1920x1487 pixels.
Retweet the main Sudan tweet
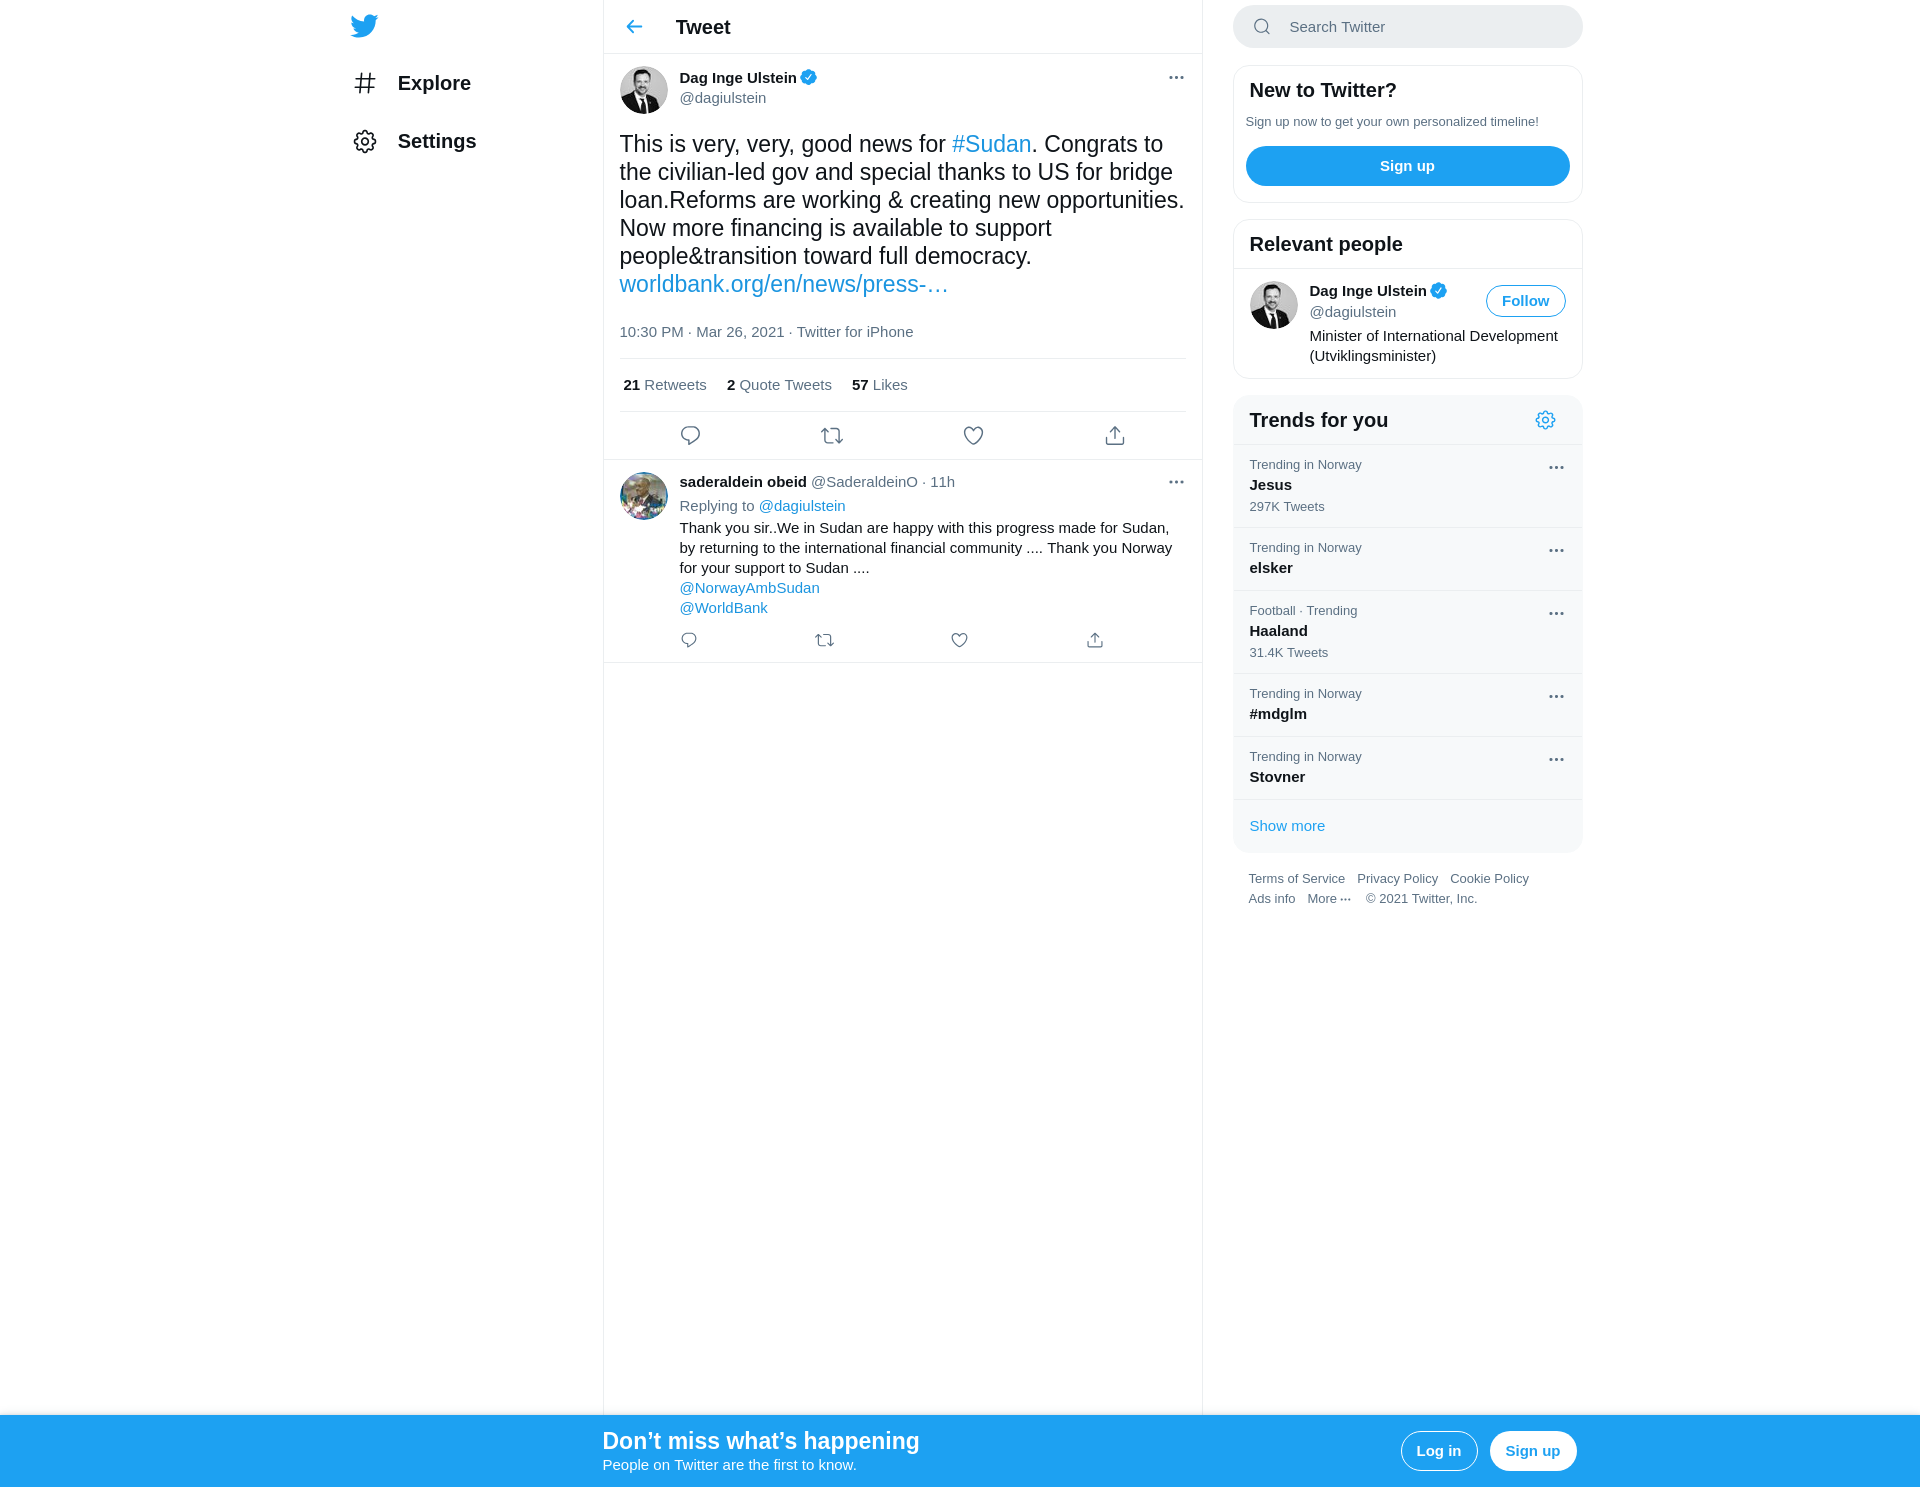tap(832, 436)
